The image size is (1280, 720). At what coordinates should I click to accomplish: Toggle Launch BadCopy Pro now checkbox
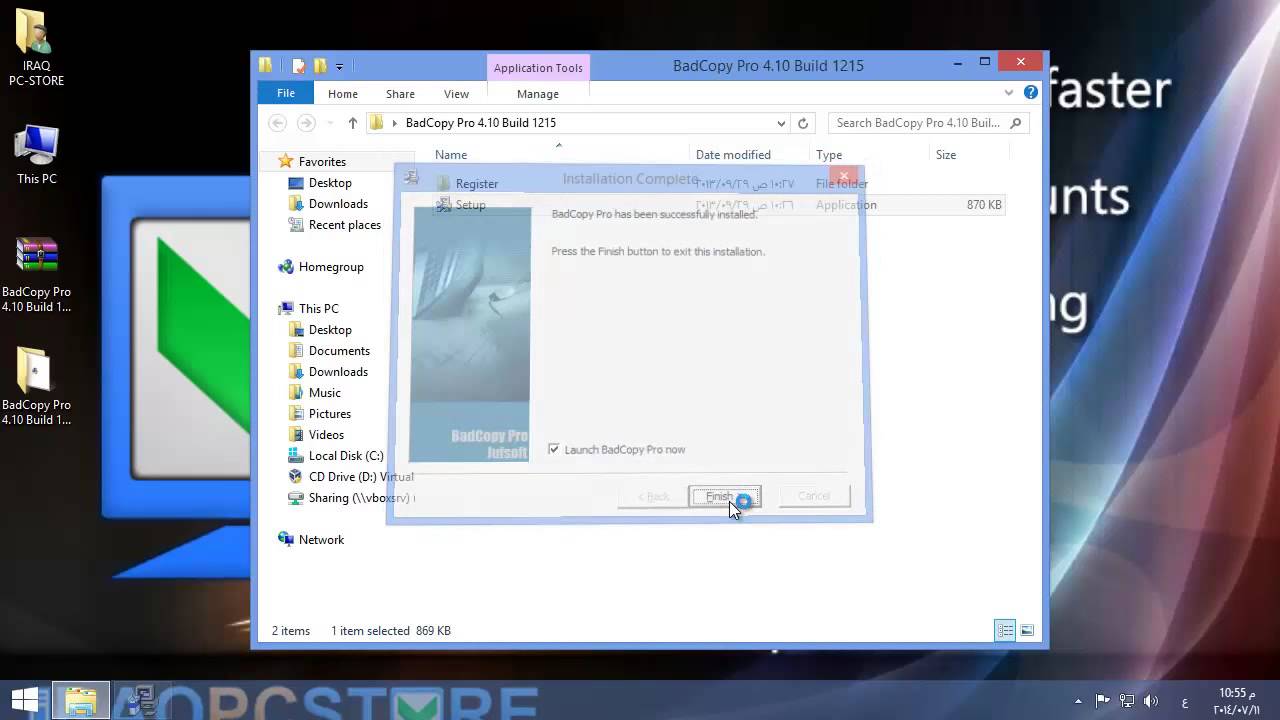click(554, 450)
